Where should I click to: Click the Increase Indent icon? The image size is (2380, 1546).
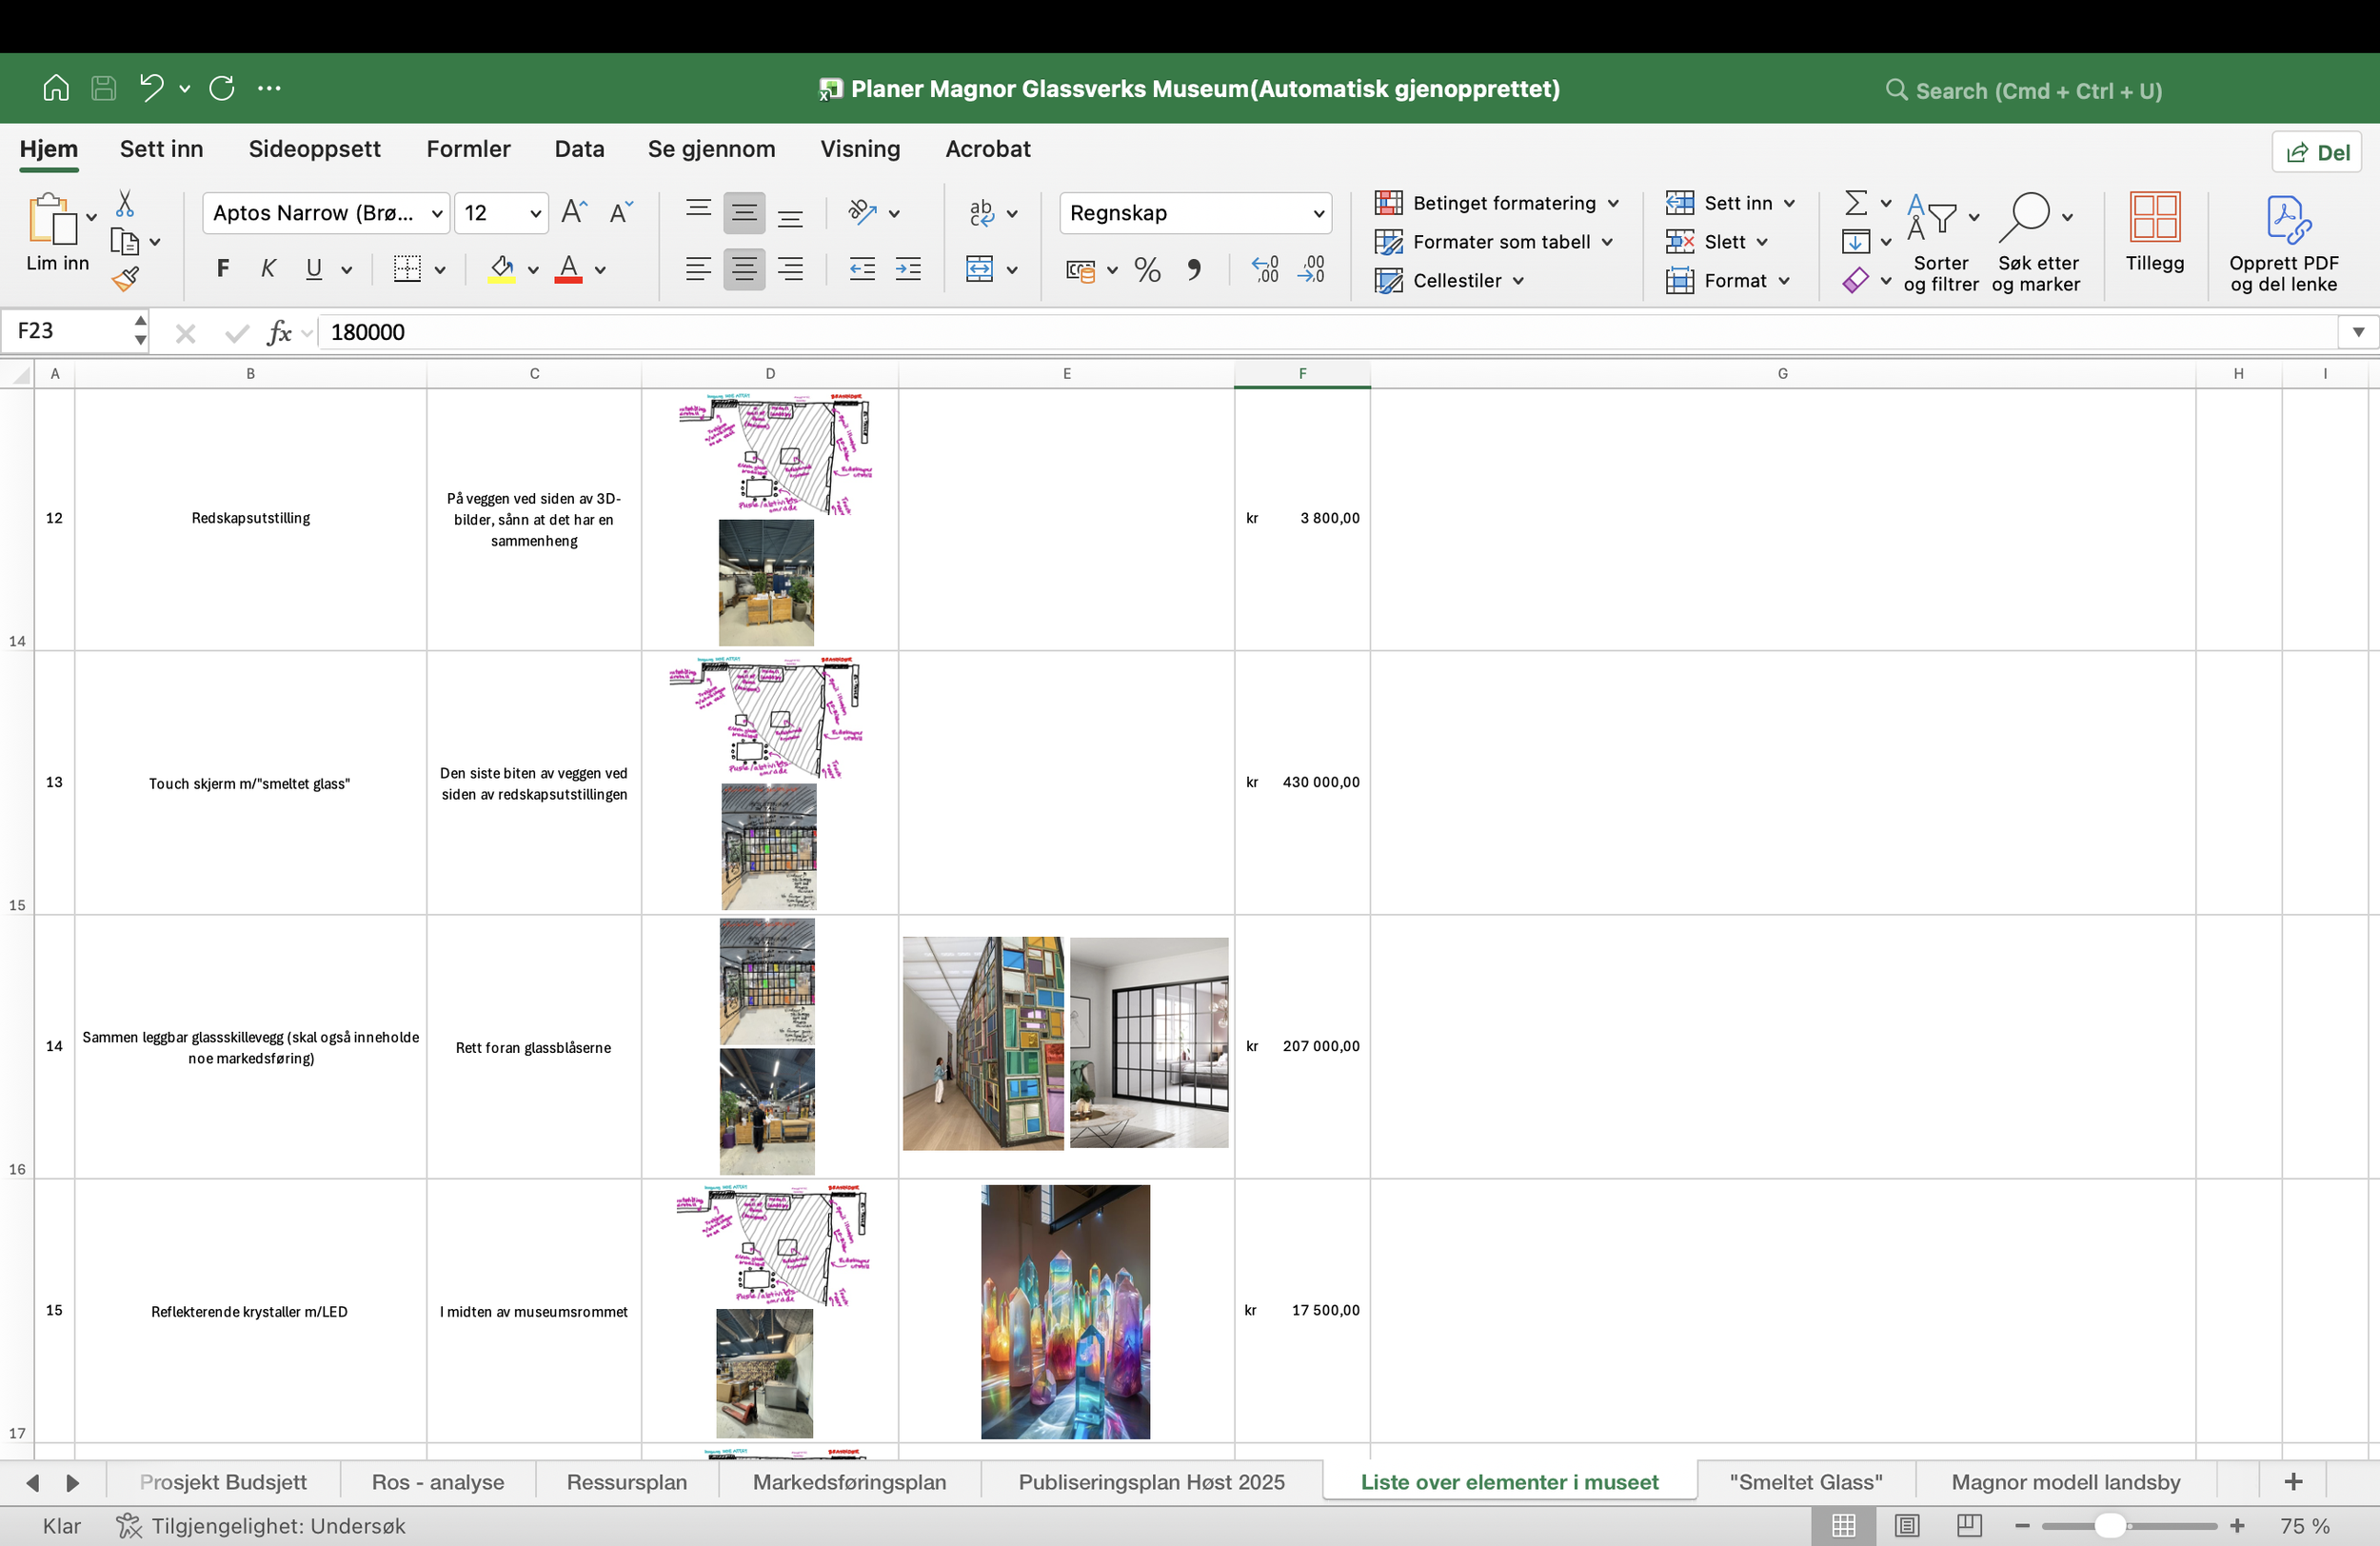(x=908, y=269)
